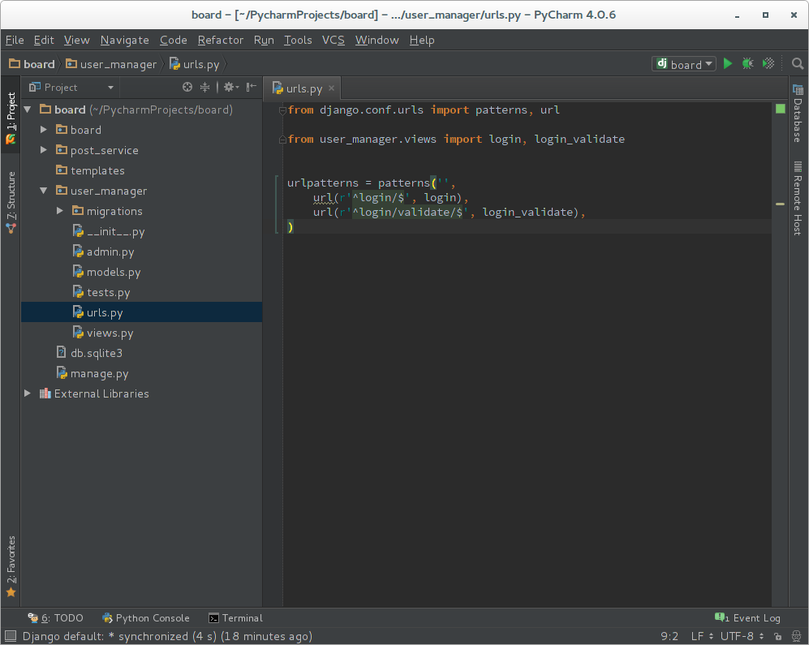
Task: Run with coverage icon
Action: point(768,63)
